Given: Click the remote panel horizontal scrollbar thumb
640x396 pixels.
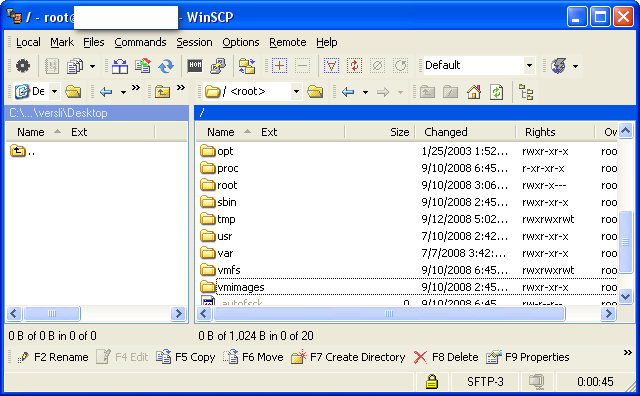Looking at the screenshot, I should tap(389, 314).
